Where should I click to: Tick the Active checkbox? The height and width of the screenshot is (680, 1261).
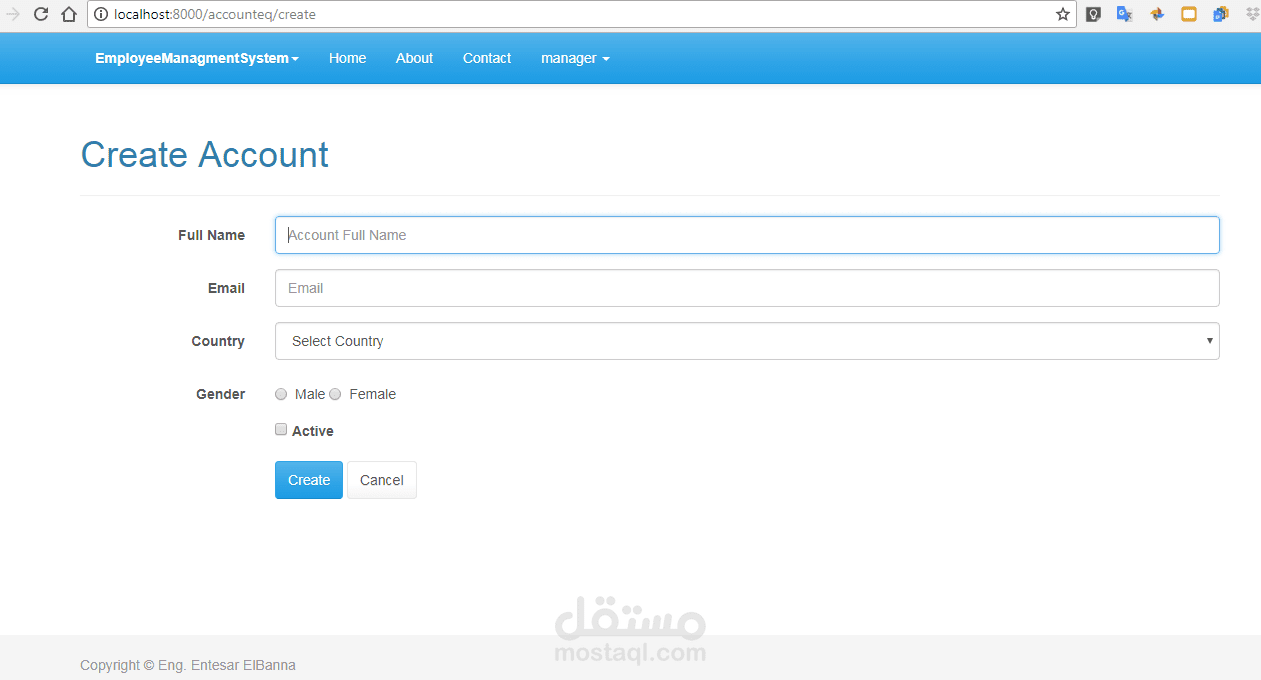point(281,429)
